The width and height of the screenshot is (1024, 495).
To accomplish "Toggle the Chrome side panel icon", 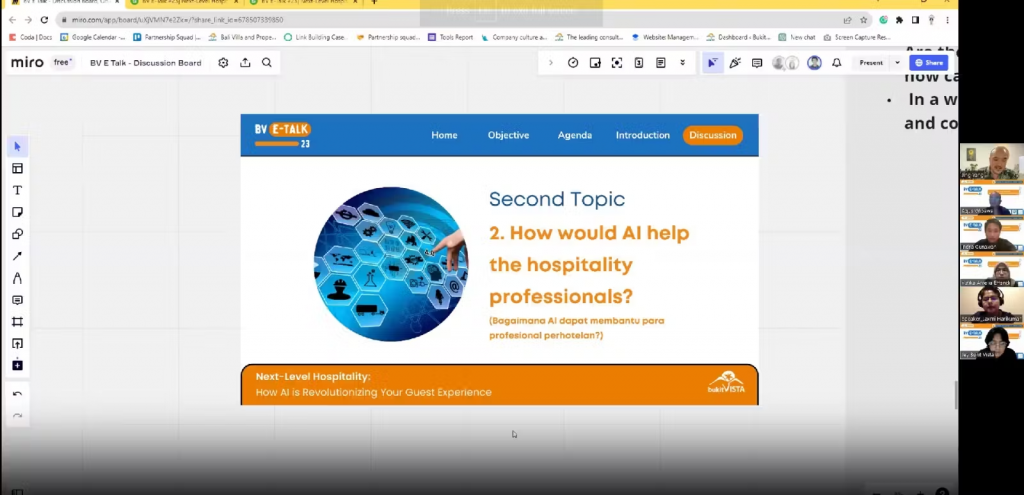I will tap(915, 20).
